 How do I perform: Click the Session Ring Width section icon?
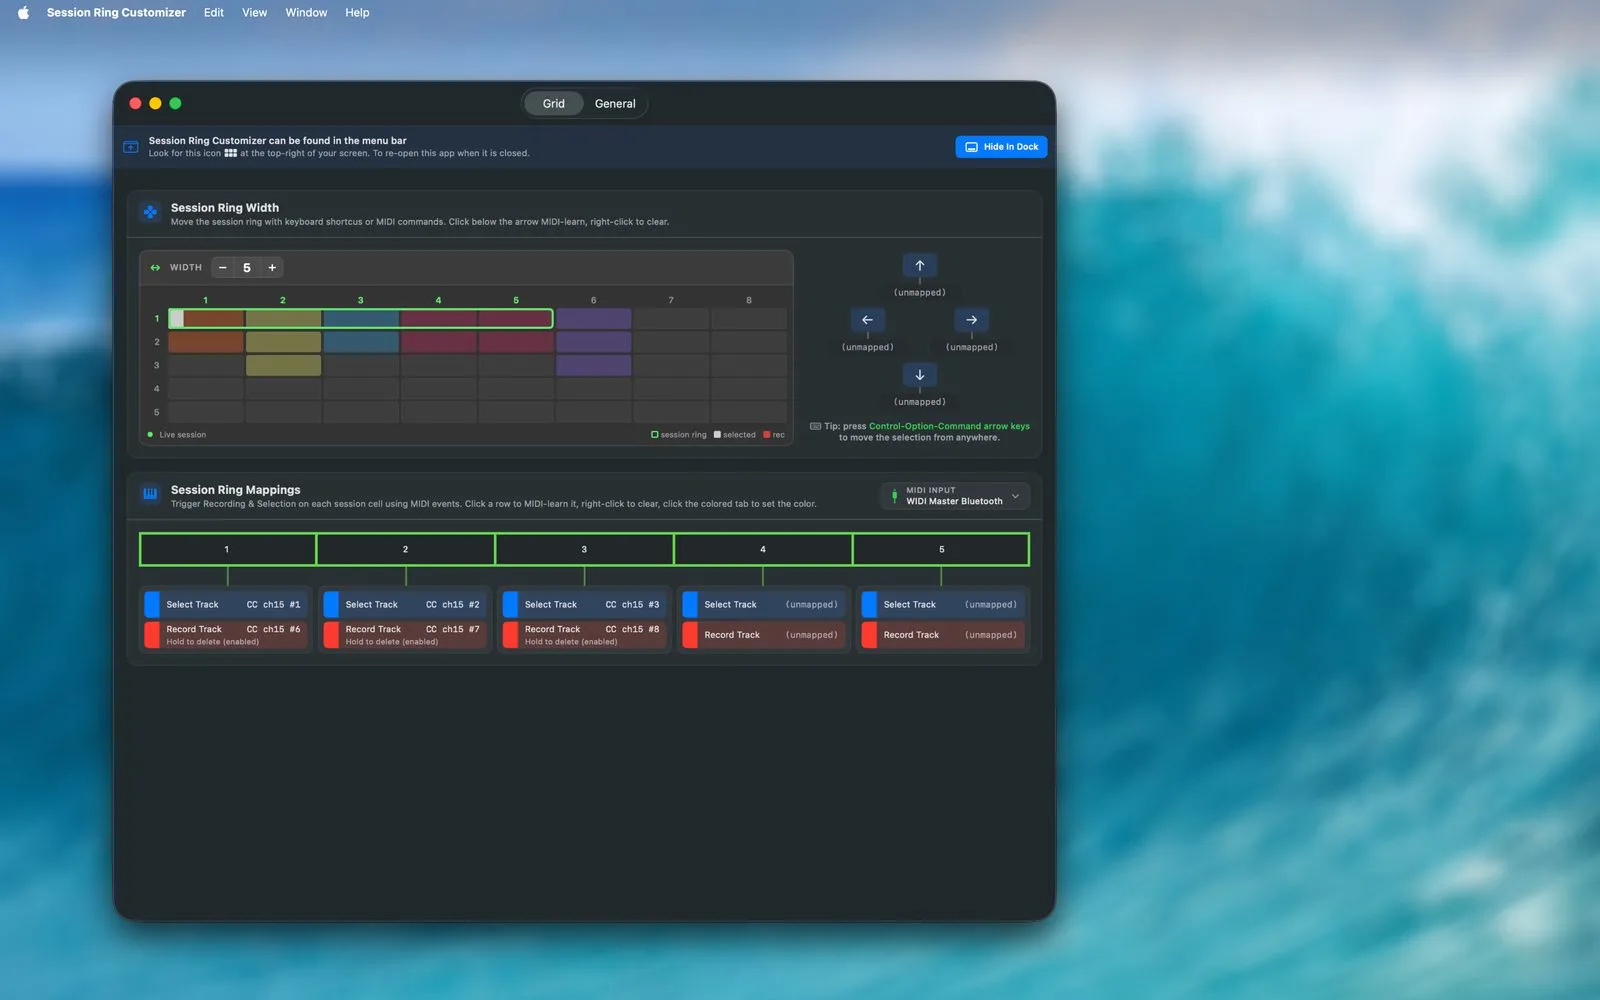point(150,212)
